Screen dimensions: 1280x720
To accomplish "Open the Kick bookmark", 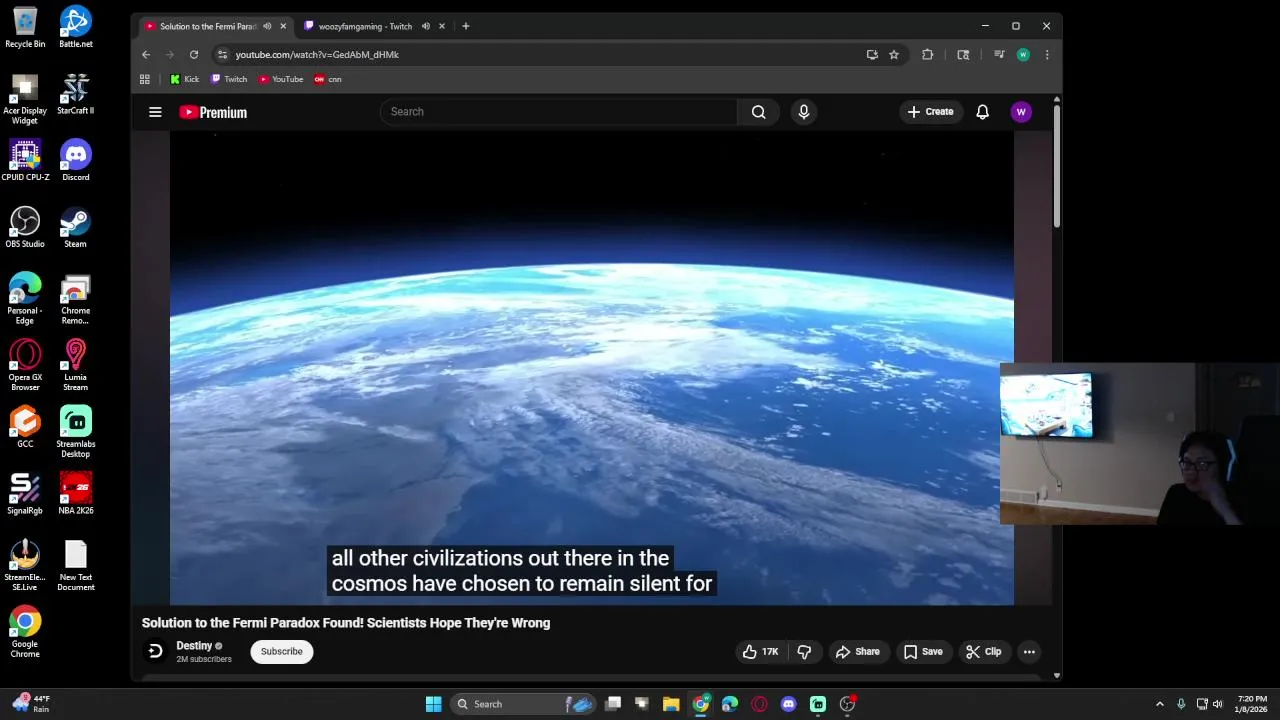I will coord(185,79).
